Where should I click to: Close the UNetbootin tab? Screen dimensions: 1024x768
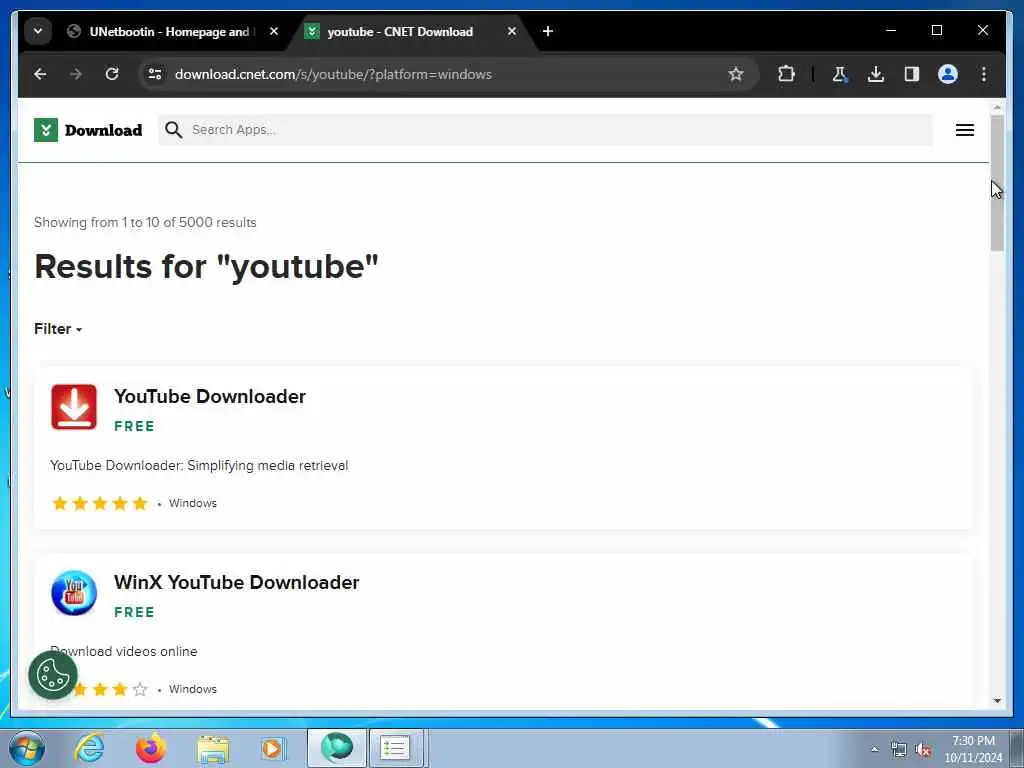(274, 31)
